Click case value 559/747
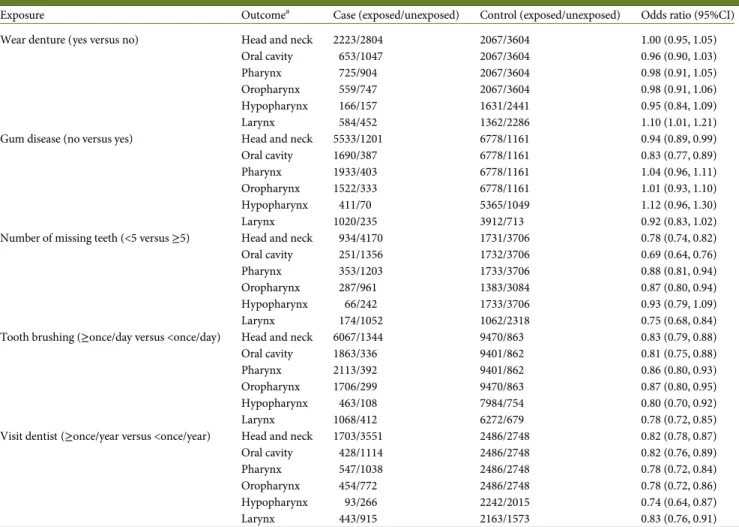Screen dimensions: 739x527 pyautogui.click(x=358, y=90)
